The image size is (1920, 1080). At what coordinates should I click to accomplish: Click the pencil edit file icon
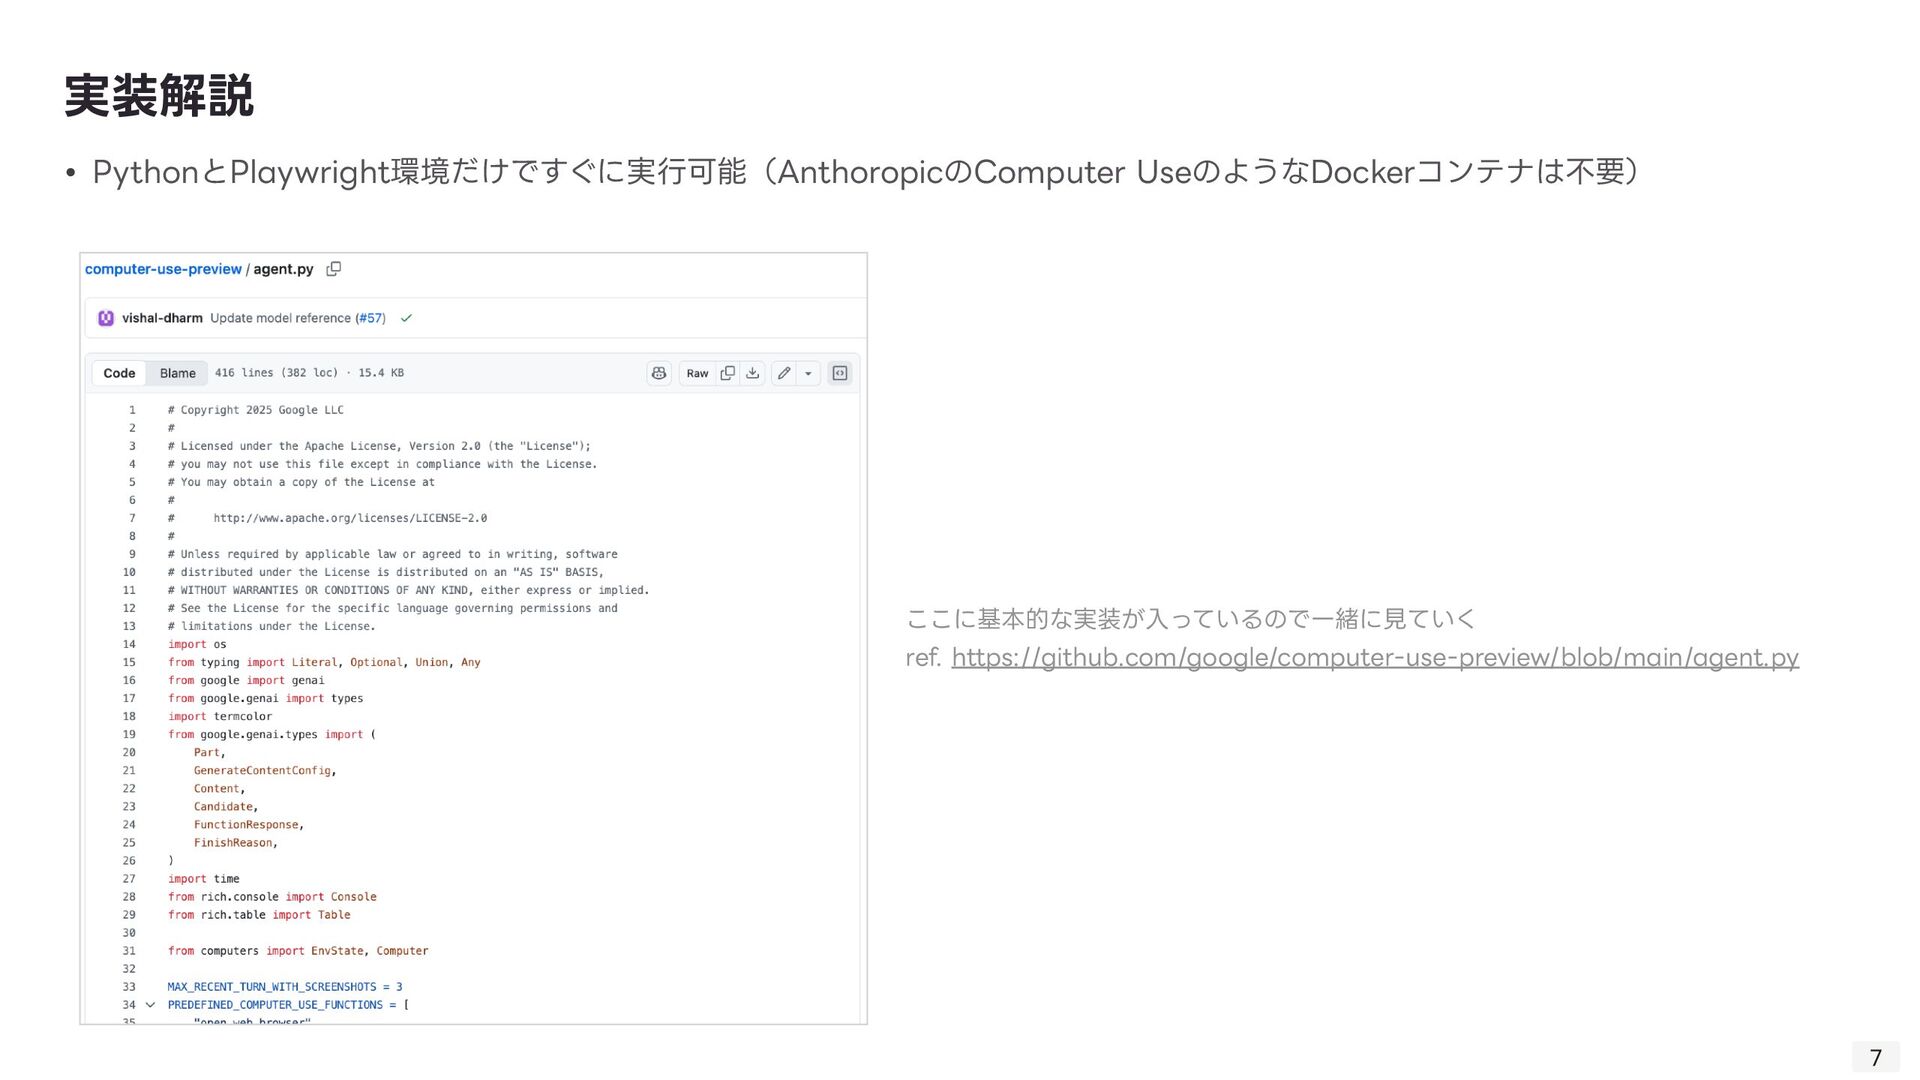pyautogui.click(x=784, y=373)
